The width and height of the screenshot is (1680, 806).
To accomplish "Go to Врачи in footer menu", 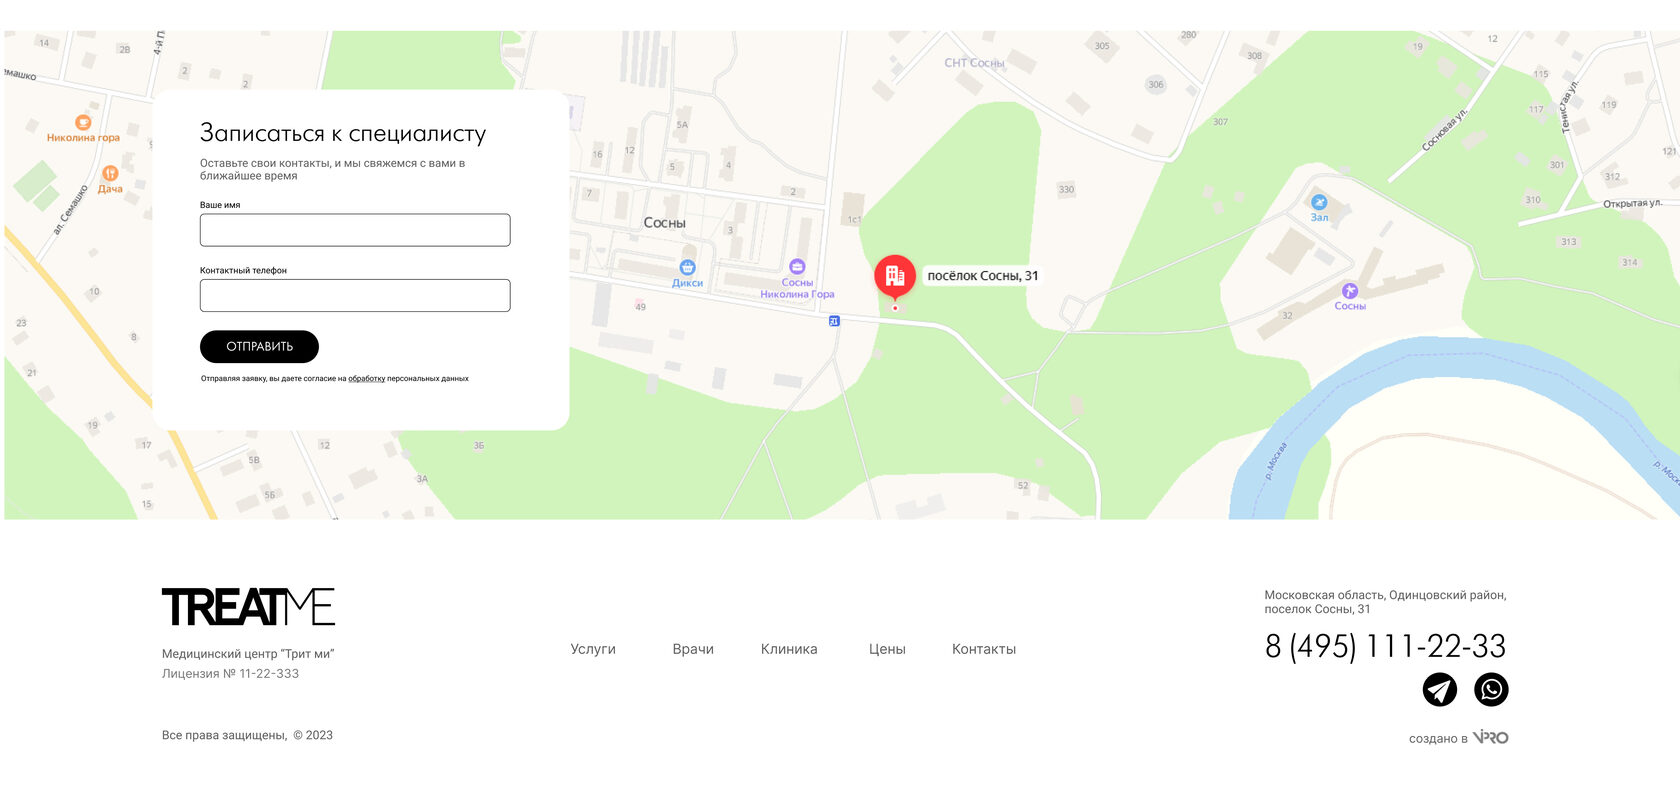I will [693, 649].
